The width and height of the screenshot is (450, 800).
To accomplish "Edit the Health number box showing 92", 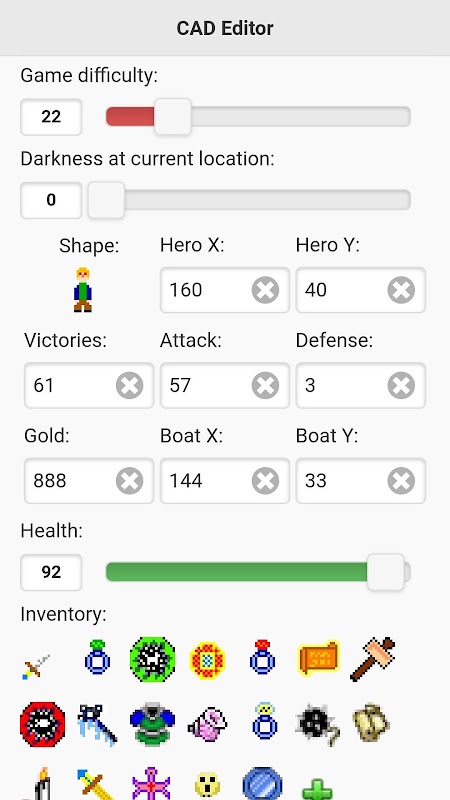I will pyautogui.click(x=51, y=572).
